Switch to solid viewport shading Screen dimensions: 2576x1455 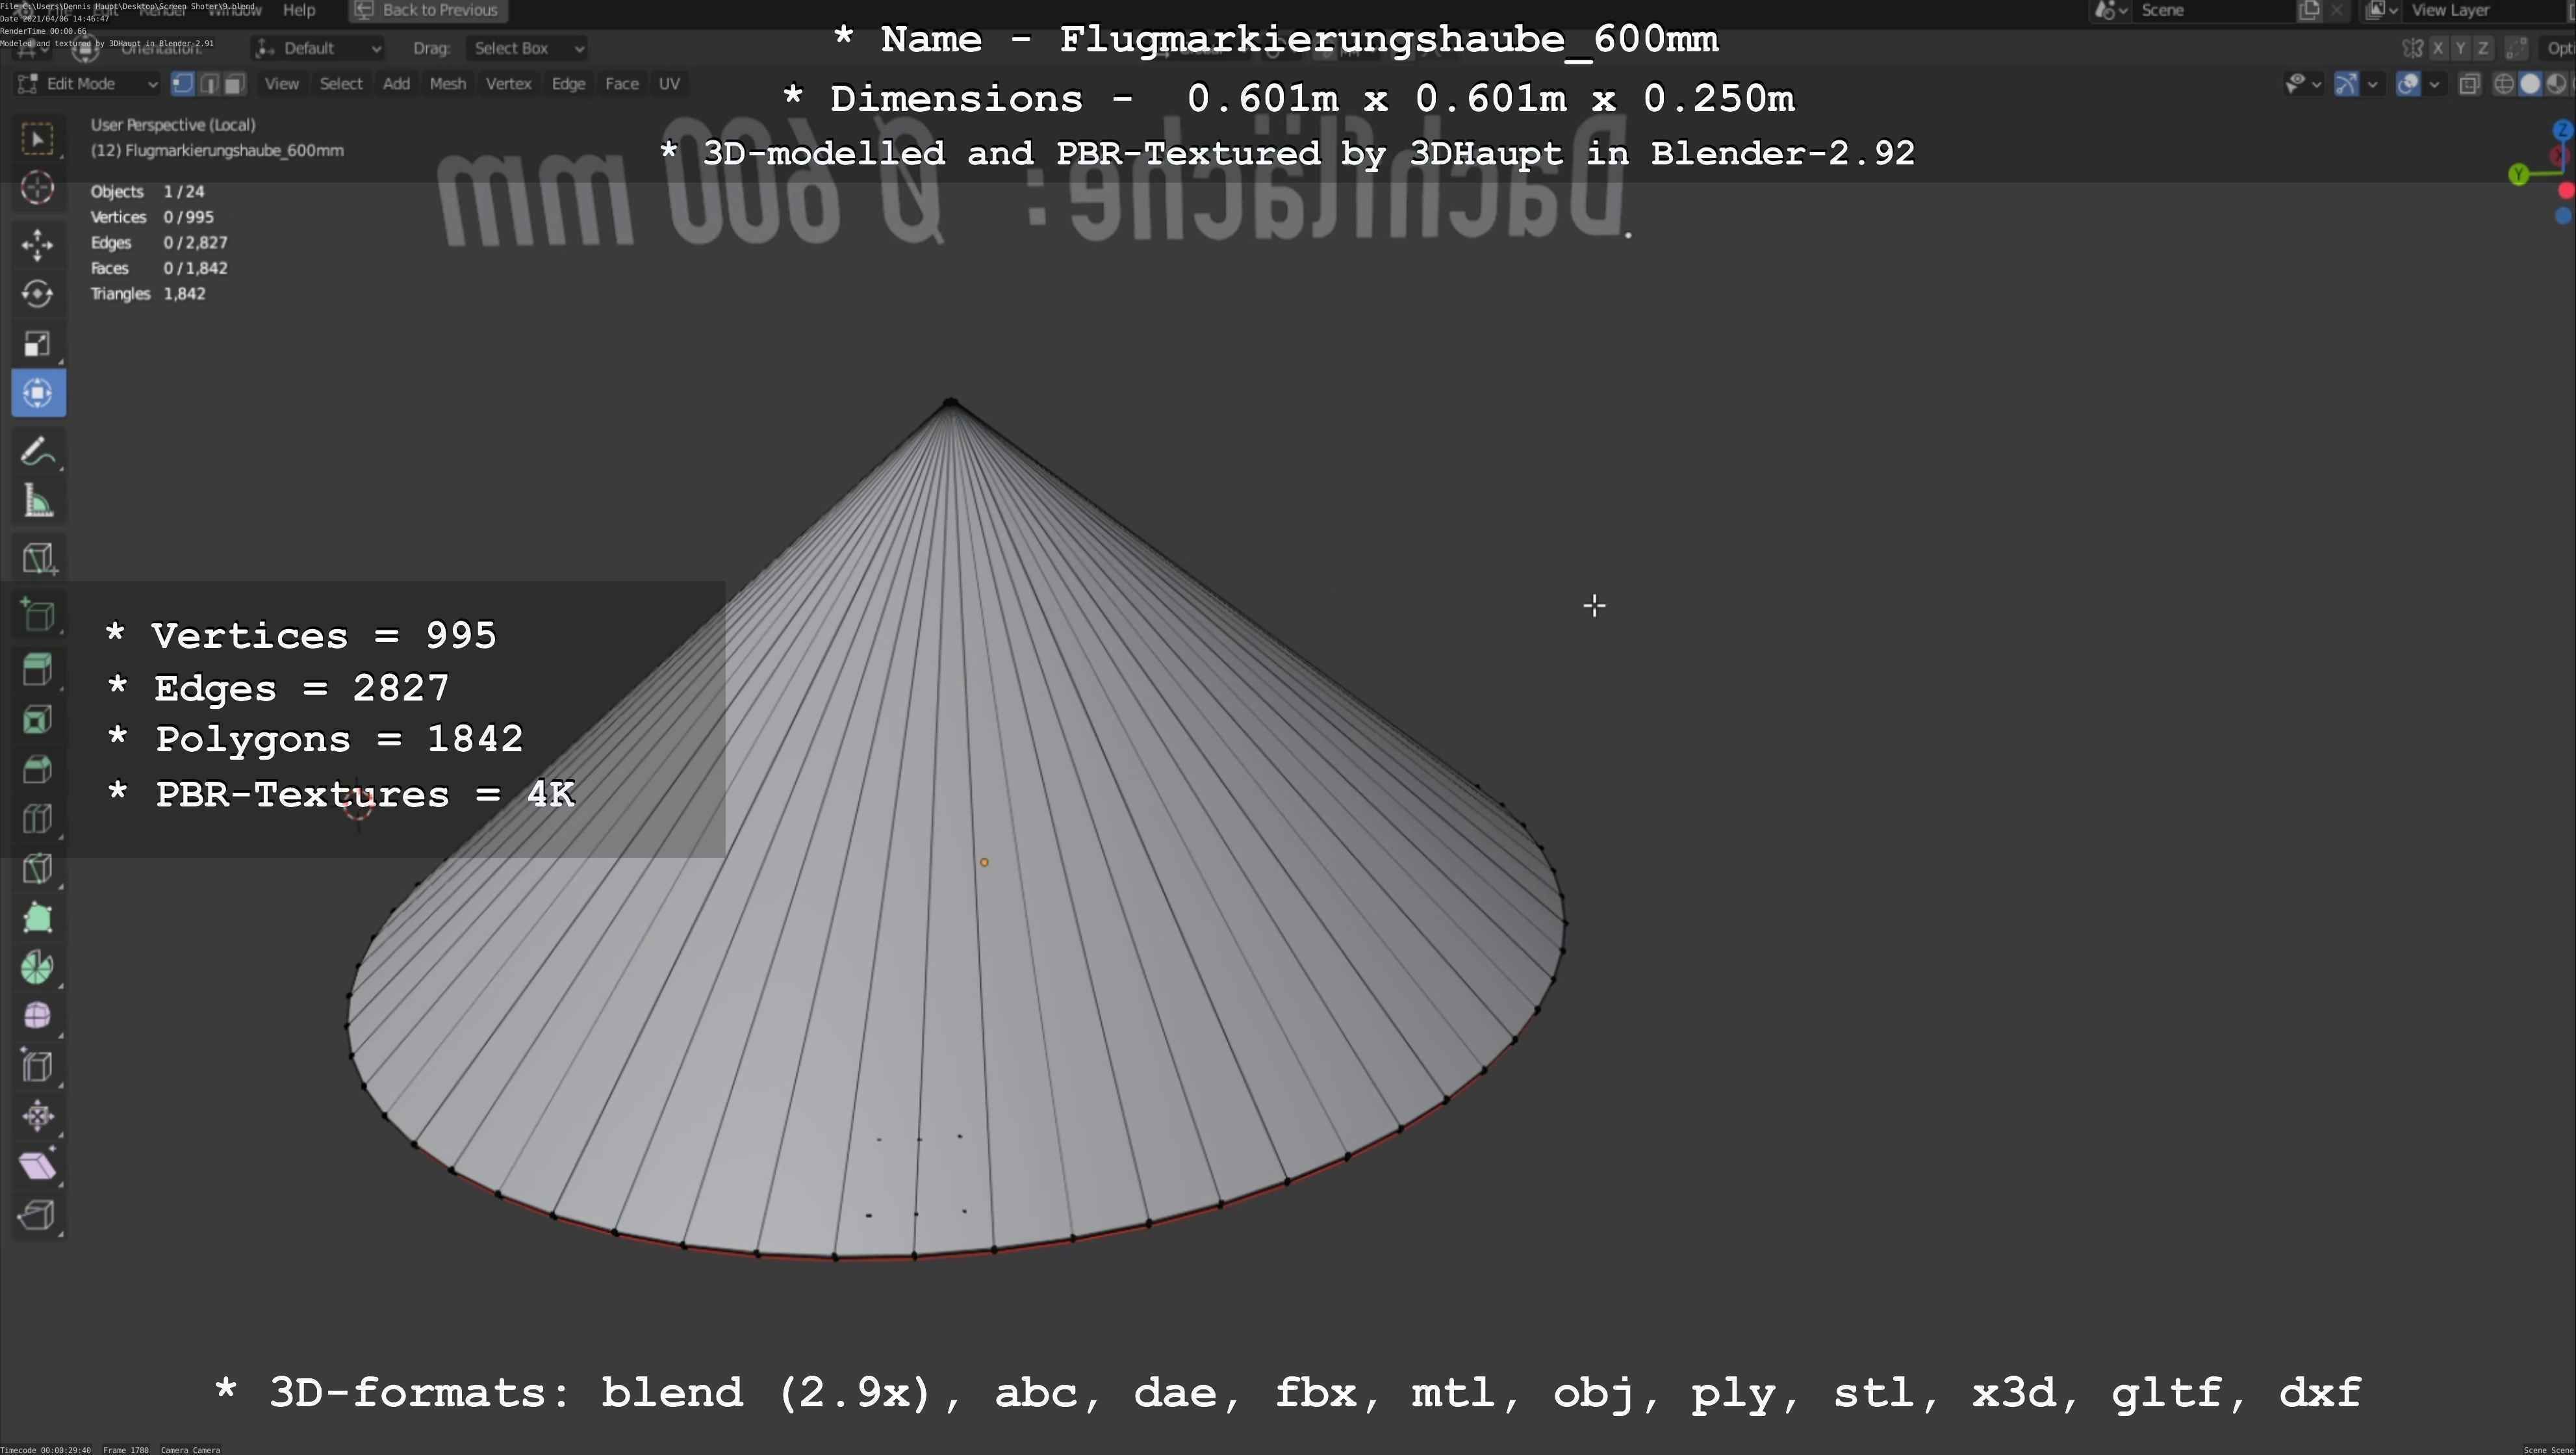coord(2531,84)
